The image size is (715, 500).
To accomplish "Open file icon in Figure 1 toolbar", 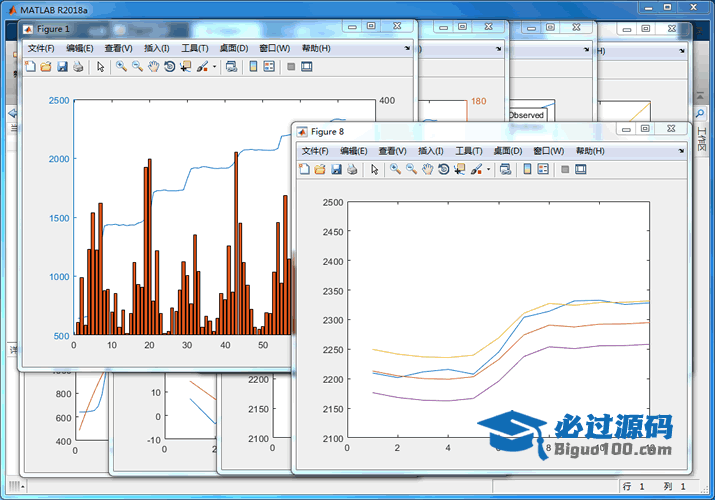I will tap(46, 67).
